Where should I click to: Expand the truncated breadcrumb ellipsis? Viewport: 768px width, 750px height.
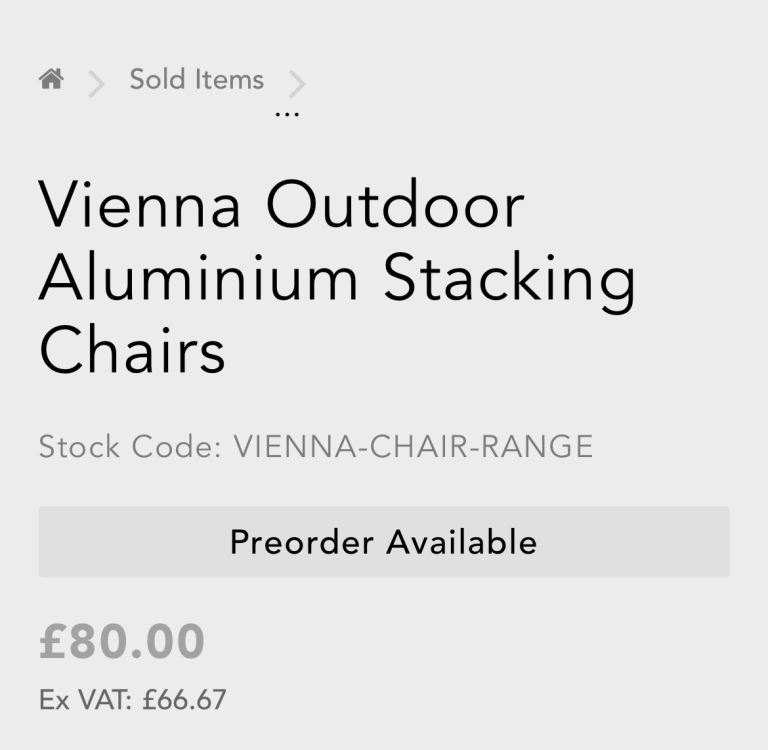287,114
